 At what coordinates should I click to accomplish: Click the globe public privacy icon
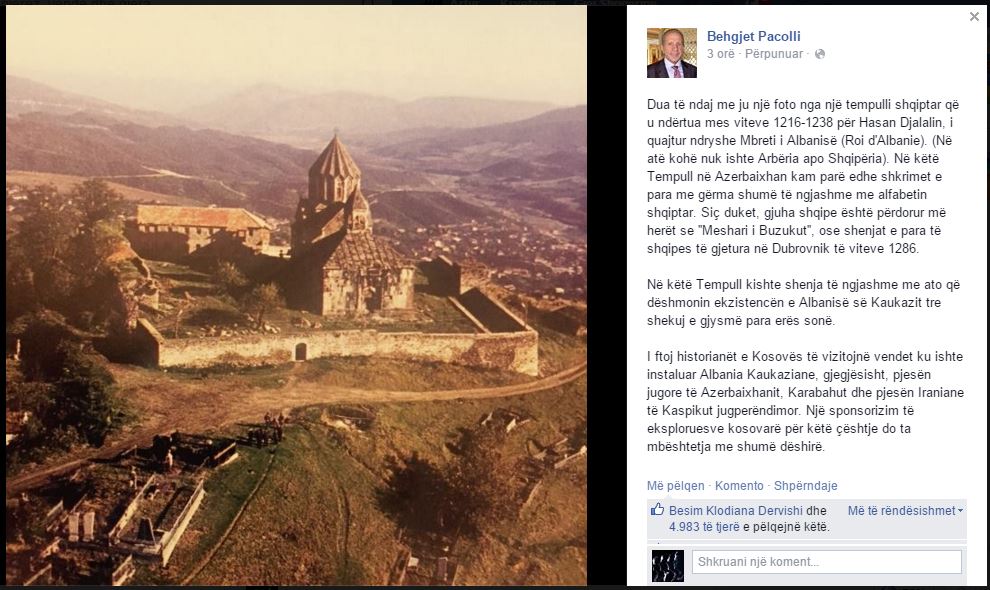tap(820, 54)
